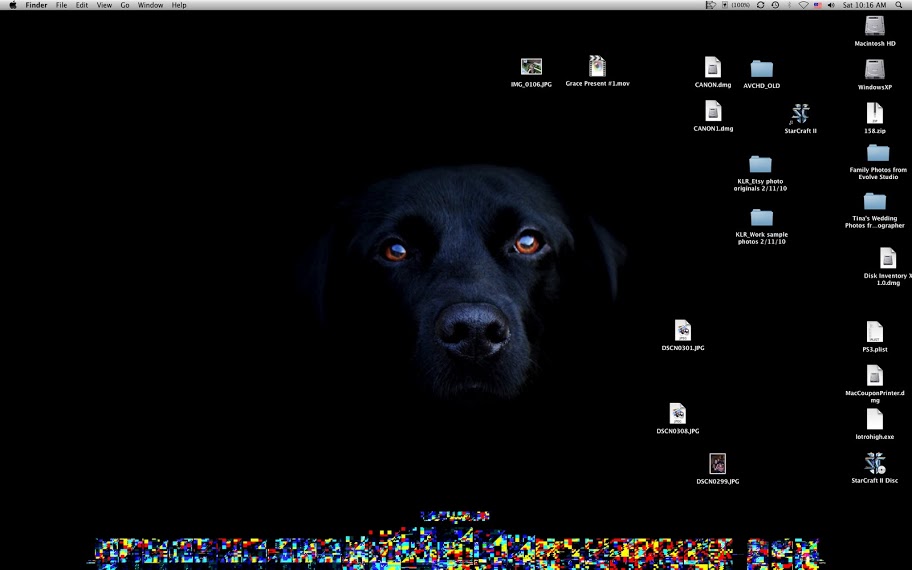Open the Time Machine status menu

pyautogui.click(x=775, y=5)
